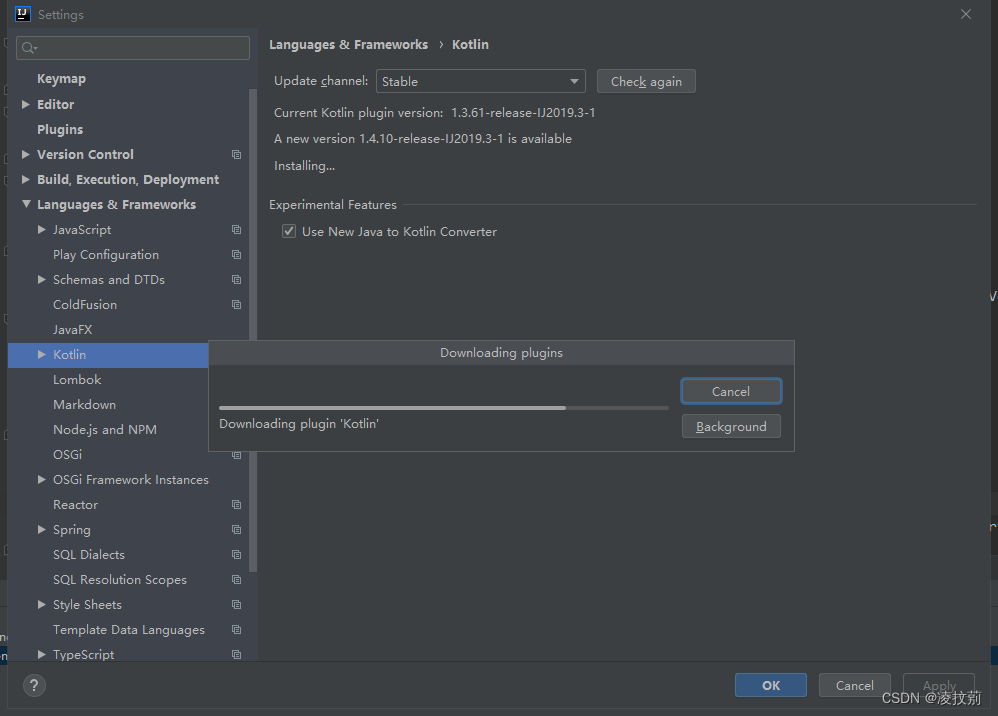Image resolution: width=998 pixels, height=716 pixels.
Task: Select SQL Dialects settings
Action: click(x=88, y=554)
